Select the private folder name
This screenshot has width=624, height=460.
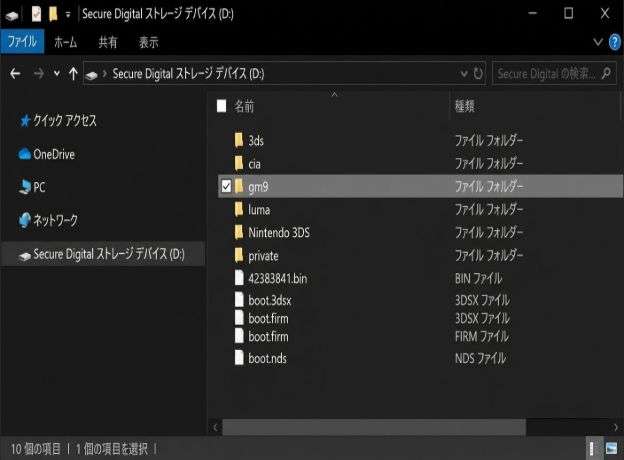pos(263,256)
